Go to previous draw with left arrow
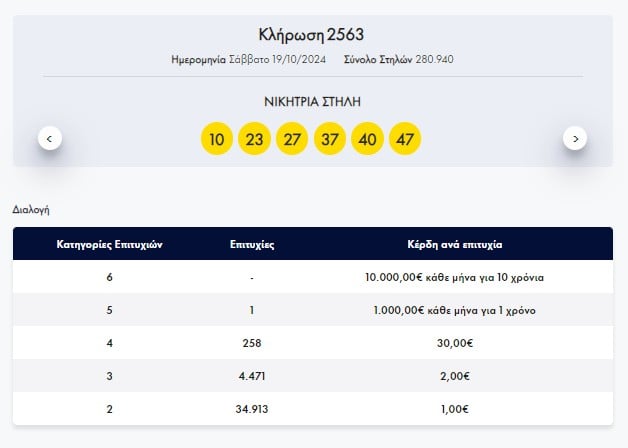The width and height of the screenshot is (628, 448). [x=50, y=139]
